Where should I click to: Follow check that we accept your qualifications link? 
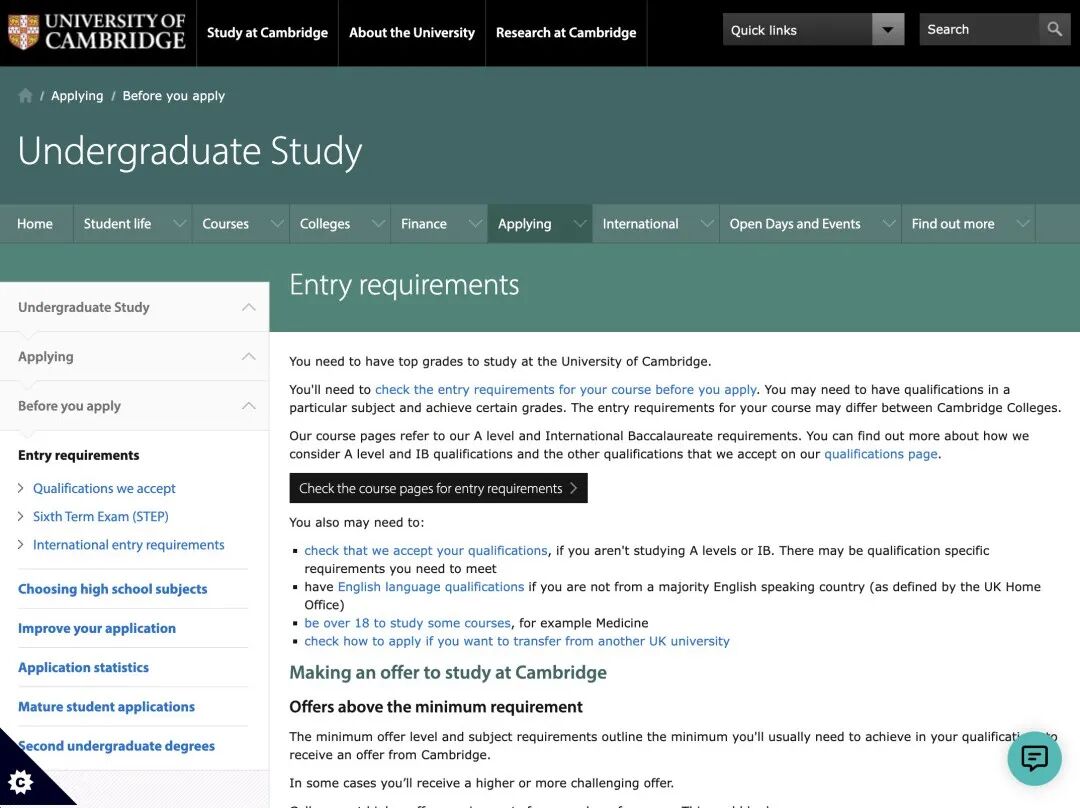pyautogui.click(x=426, y=550)
